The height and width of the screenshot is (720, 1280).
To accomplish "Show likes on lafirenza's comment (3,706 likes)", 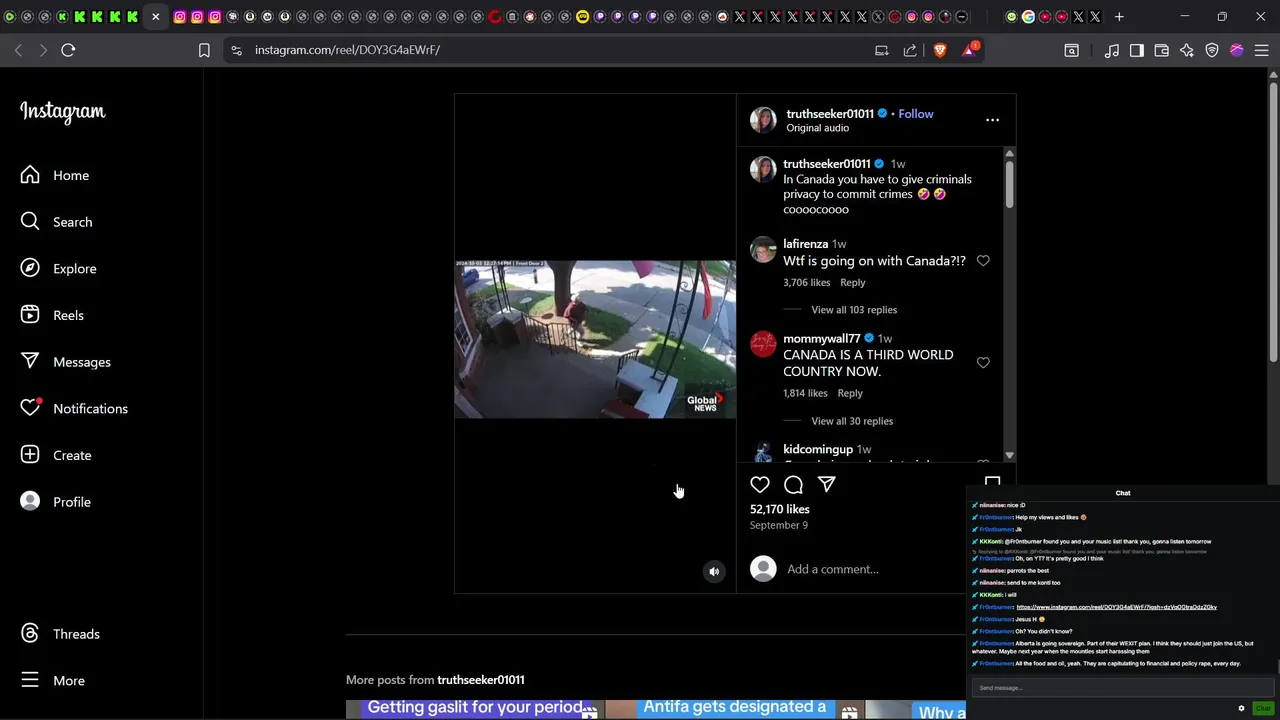I will coord(807,283).
